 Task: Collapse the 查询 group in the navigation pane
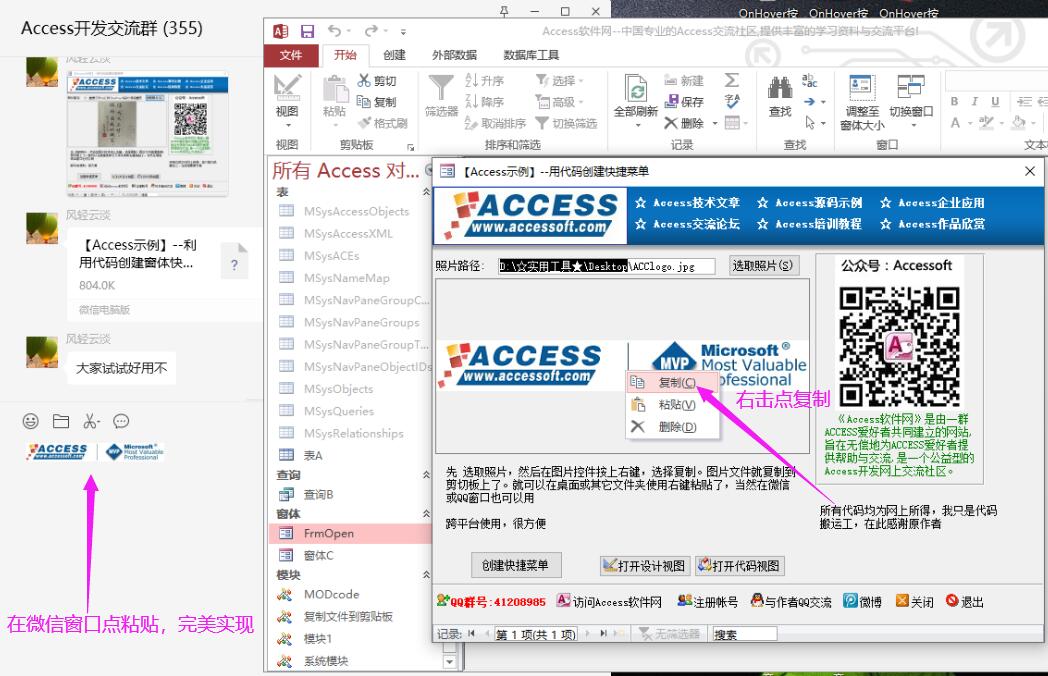click(426, 475)
